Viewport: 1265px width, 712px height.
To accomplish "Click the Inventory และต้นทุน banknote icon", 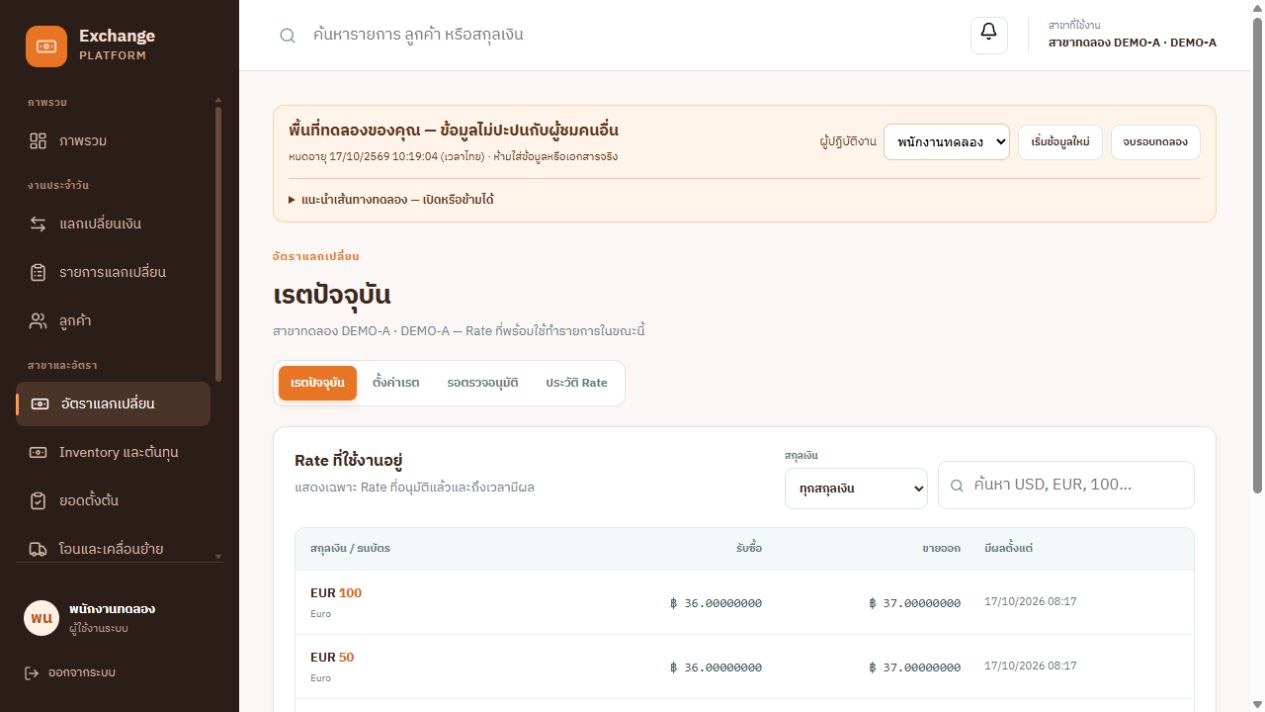I will point(38,452).
